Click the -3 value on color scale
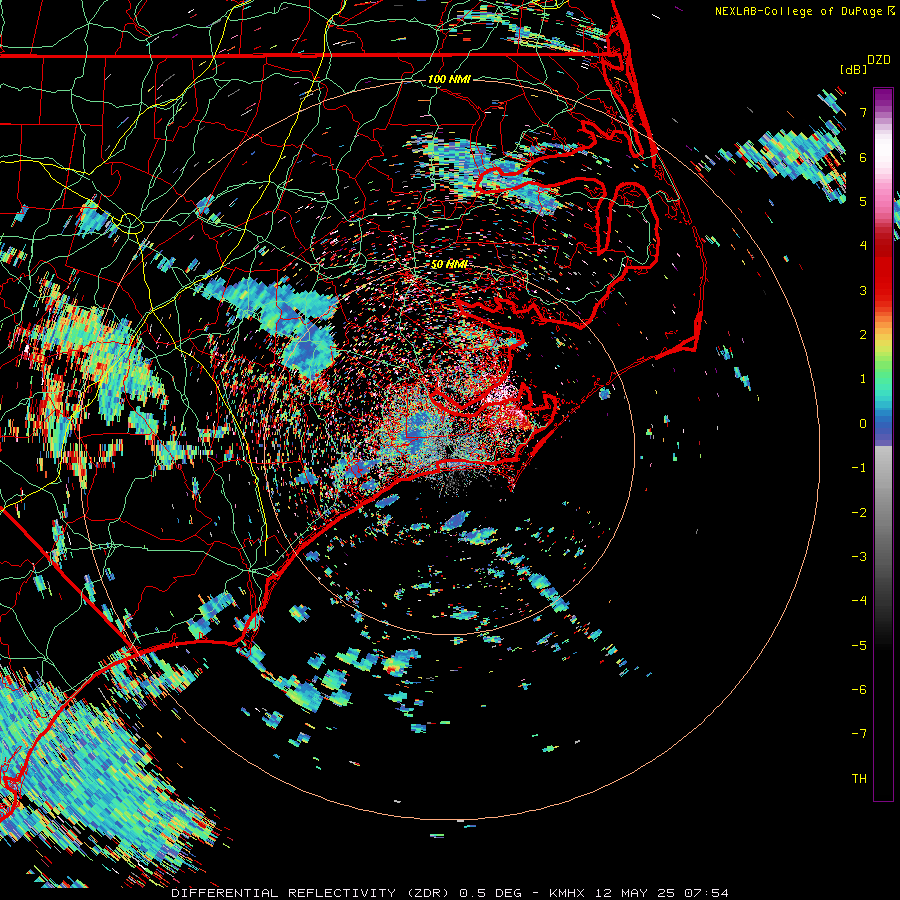Image resolution: width=900 pixels, height=900 pixels. [859, 557]
